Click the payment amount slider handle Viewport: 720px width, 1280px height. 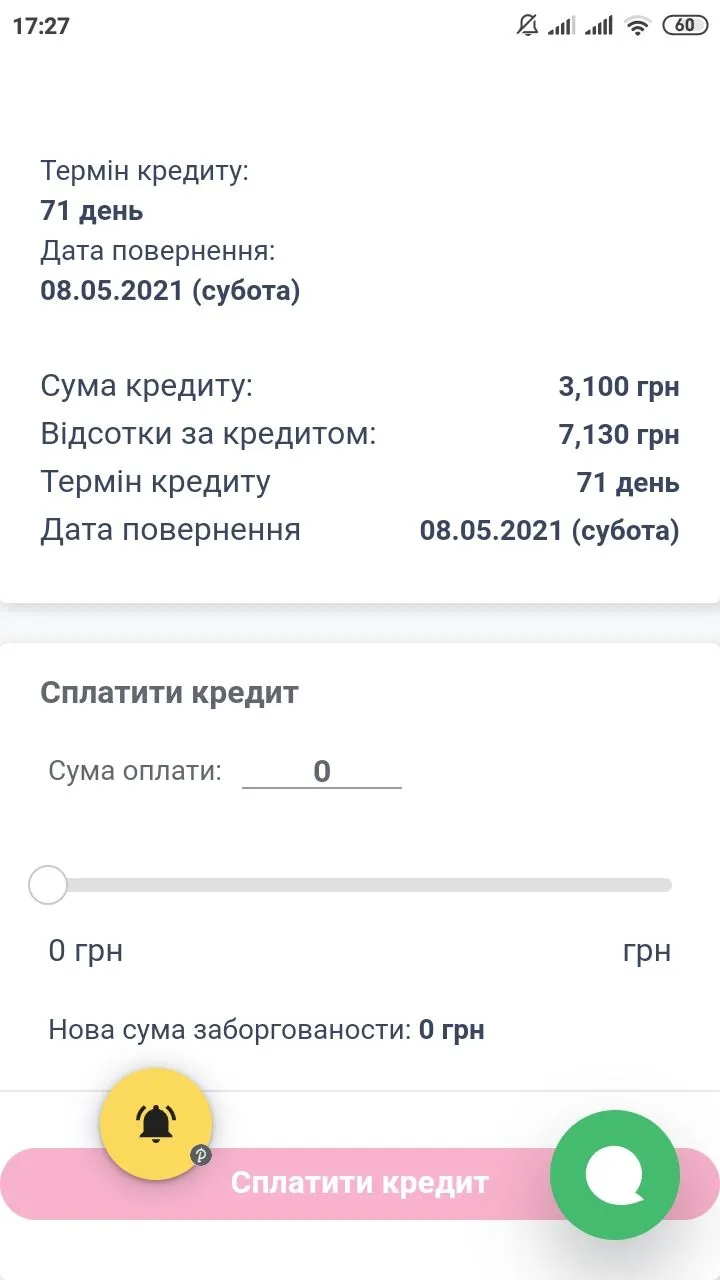click(47, 885)
